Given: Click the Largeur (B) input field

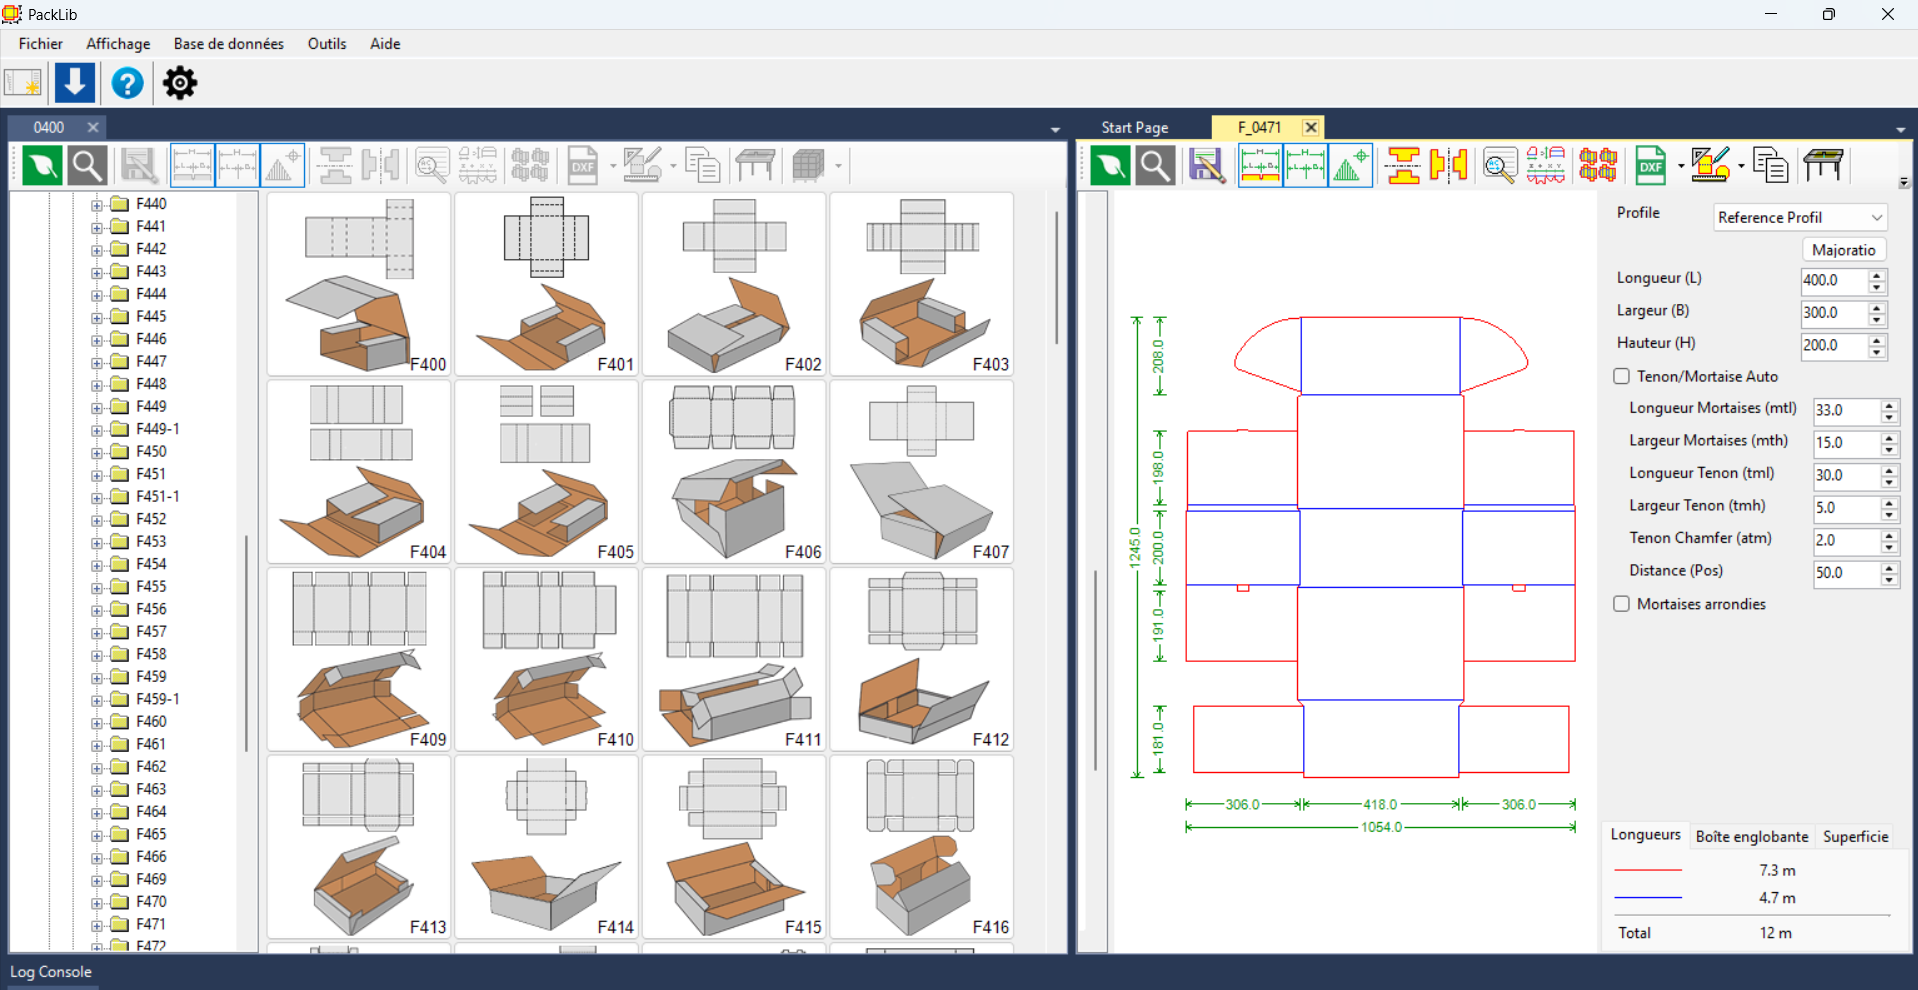Looking at the screenshot, I should [1834, 313].
